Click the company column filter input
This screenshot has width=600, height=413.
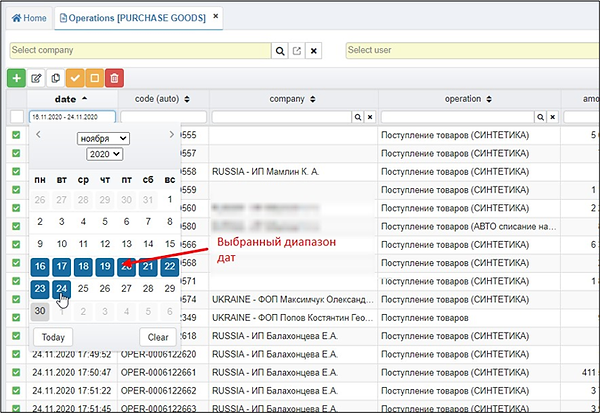[282, 117]
